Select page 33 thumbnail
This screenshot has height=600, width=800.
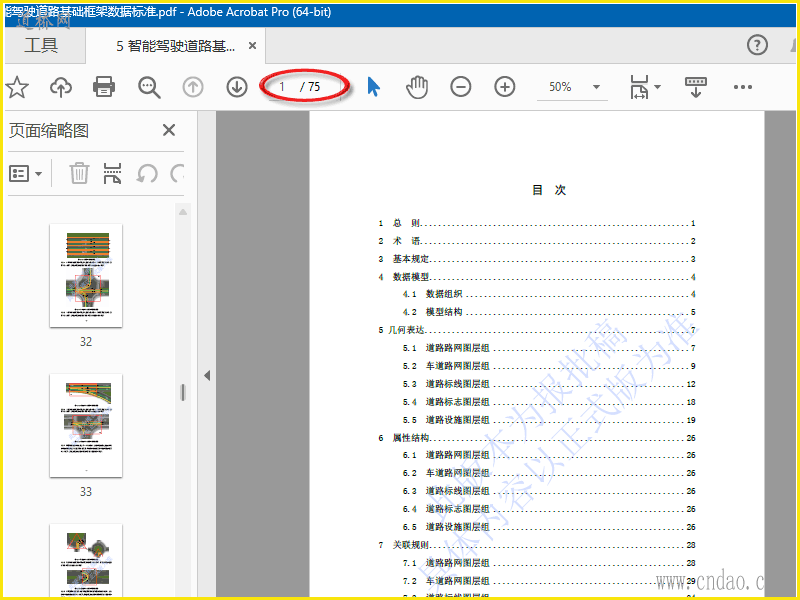pos(86,426)
